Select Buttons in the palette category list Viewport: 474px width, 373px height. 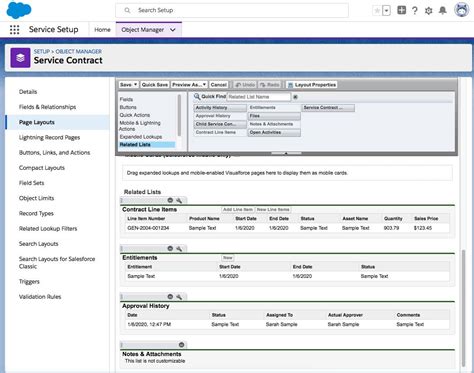(x=128, y=107)
